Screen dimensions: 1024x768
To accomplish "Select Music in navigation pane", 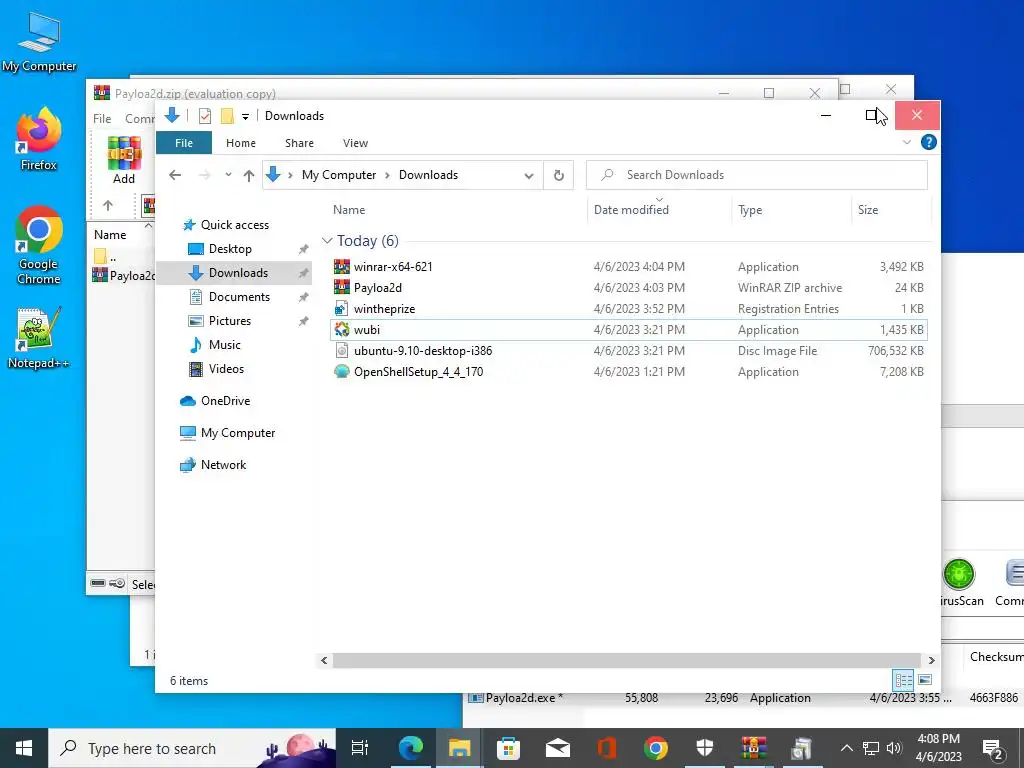I will pos(224,345).
